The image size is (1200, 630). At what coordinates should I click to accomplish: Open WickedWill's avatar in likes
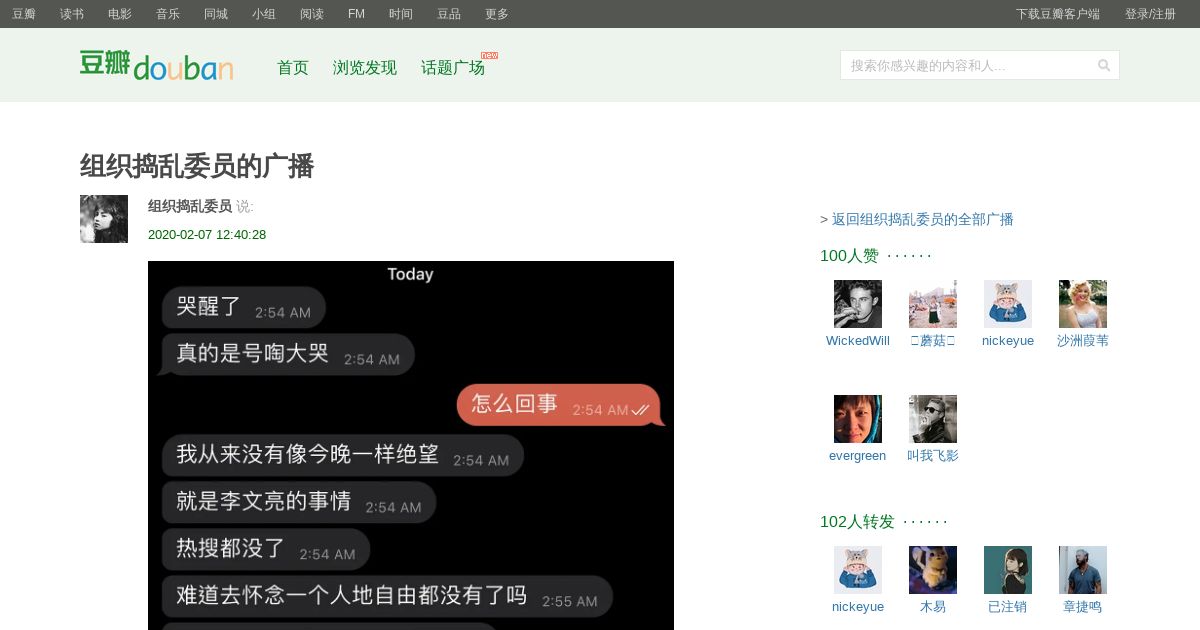pyautogui.click(x=858, y=304)
